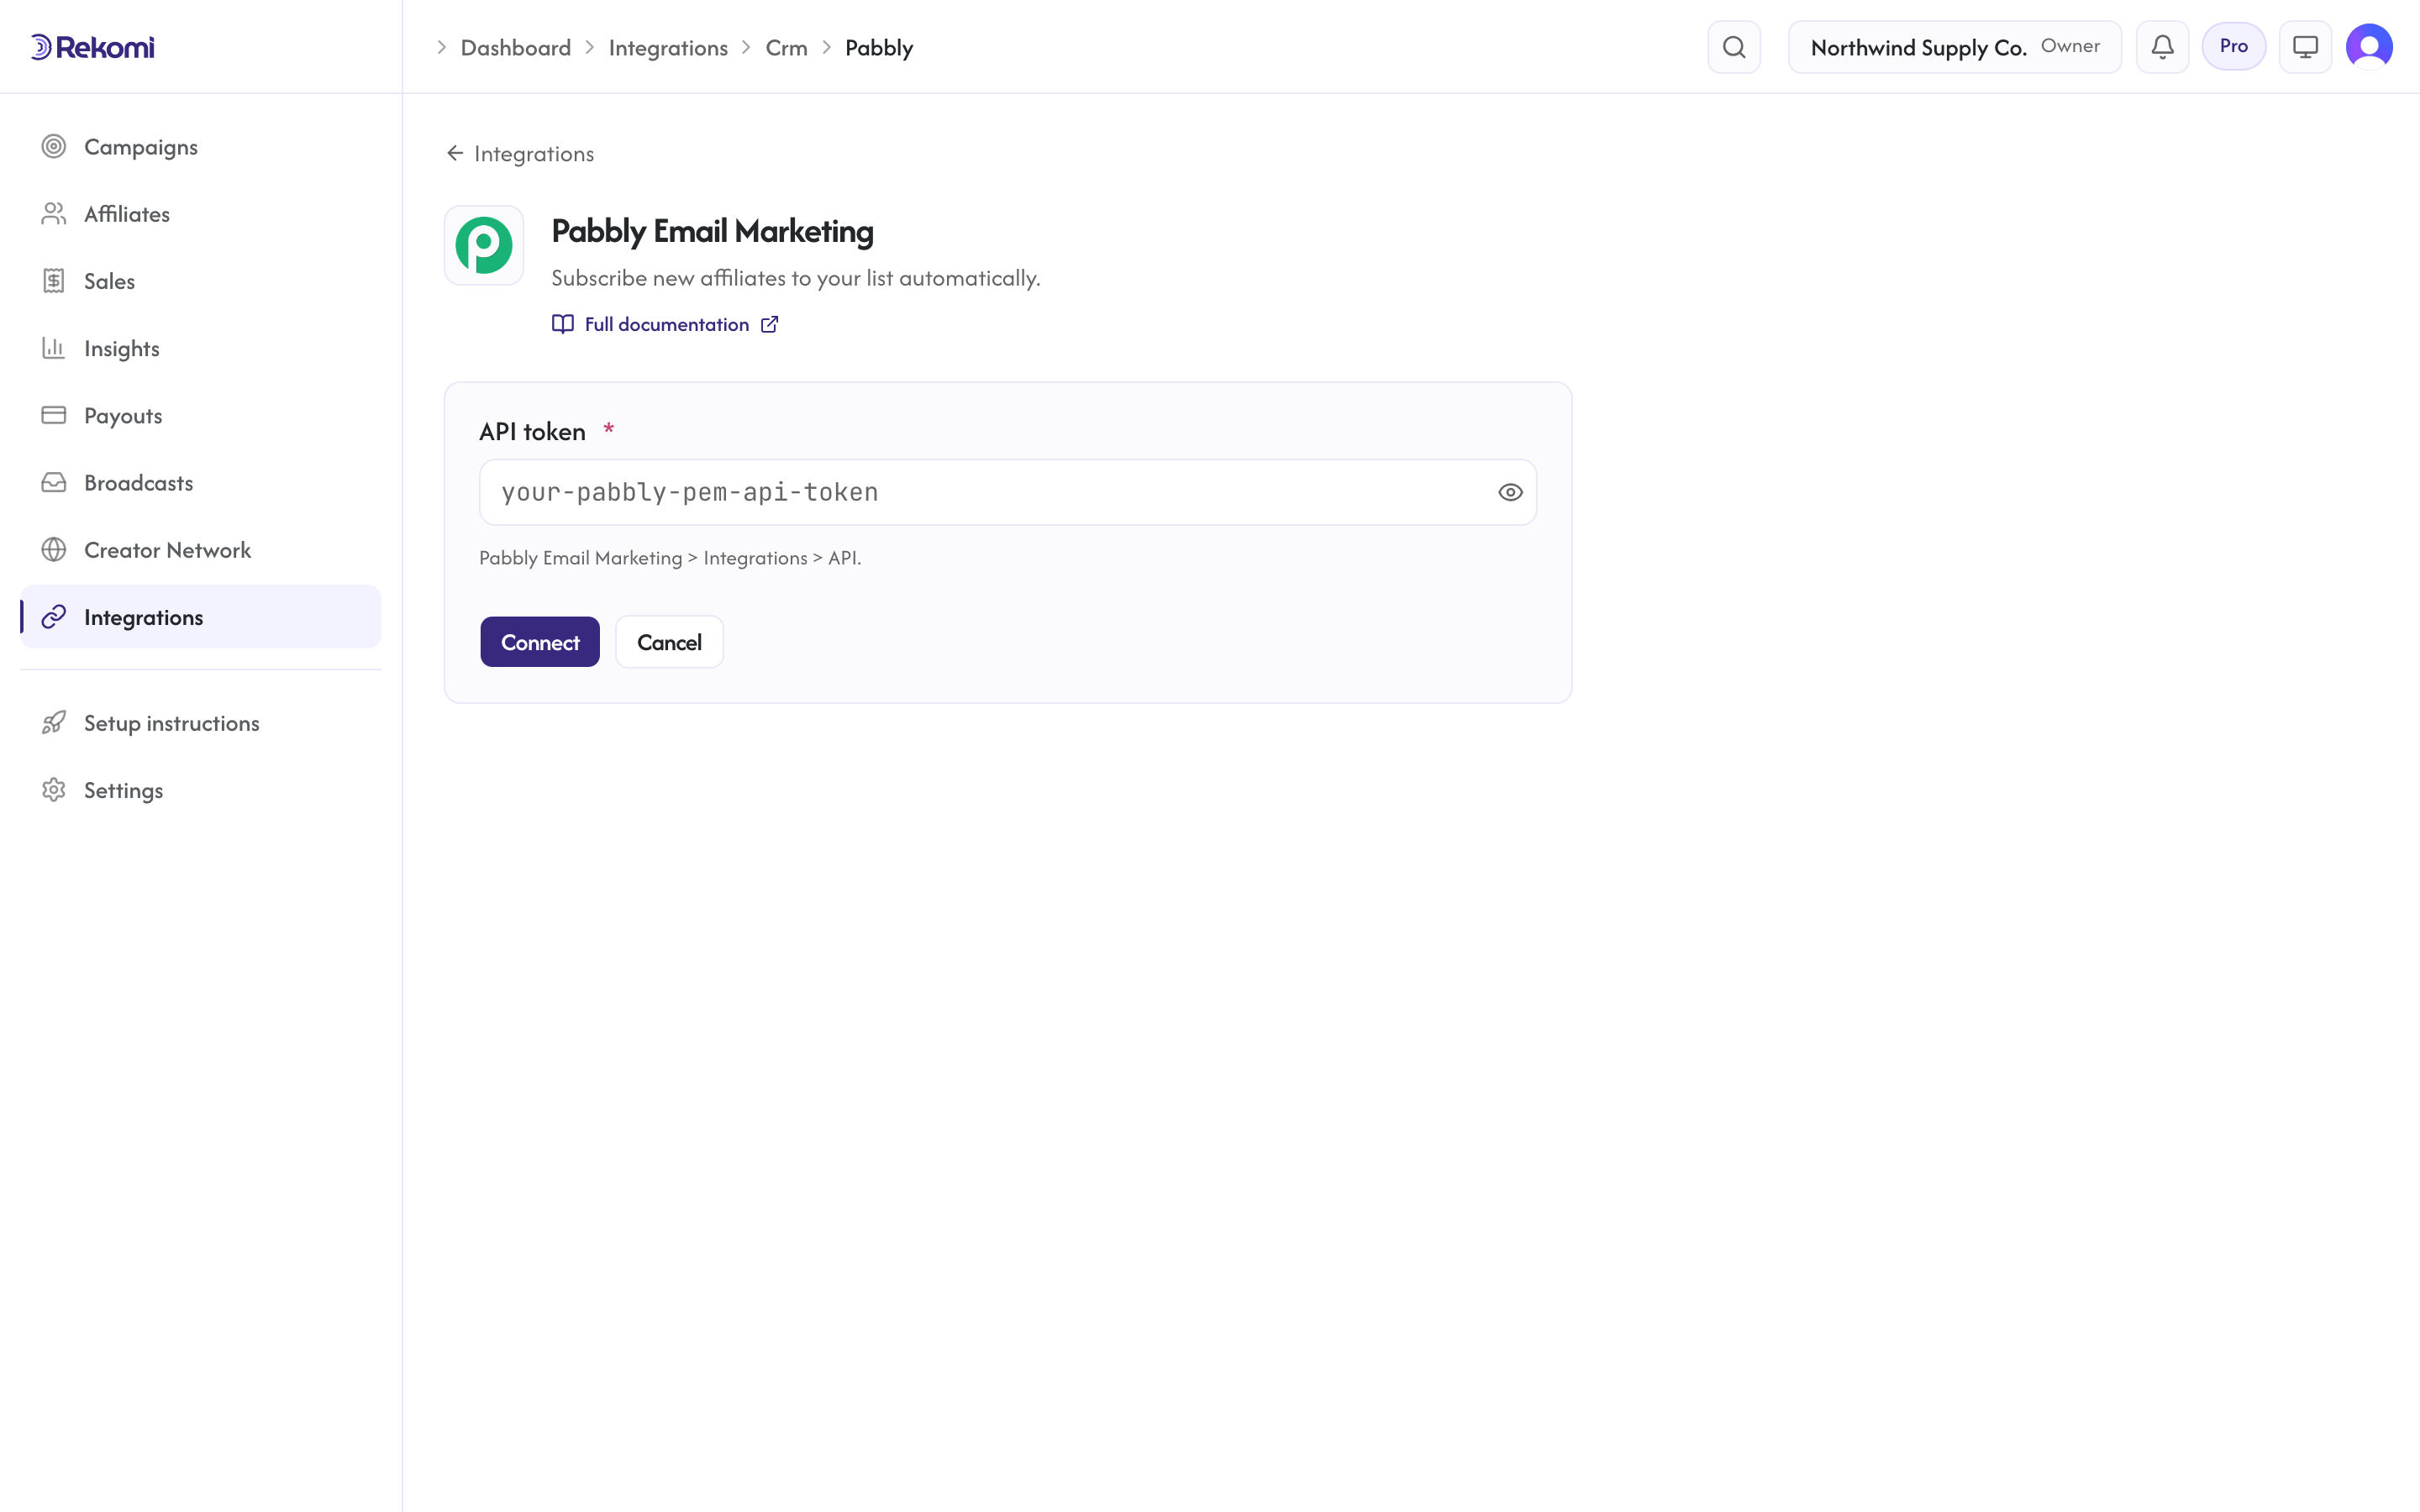Viewport: 2420px width, 1512px height.
Task: Open Setup instructions
Action: (x=200, y=723)
